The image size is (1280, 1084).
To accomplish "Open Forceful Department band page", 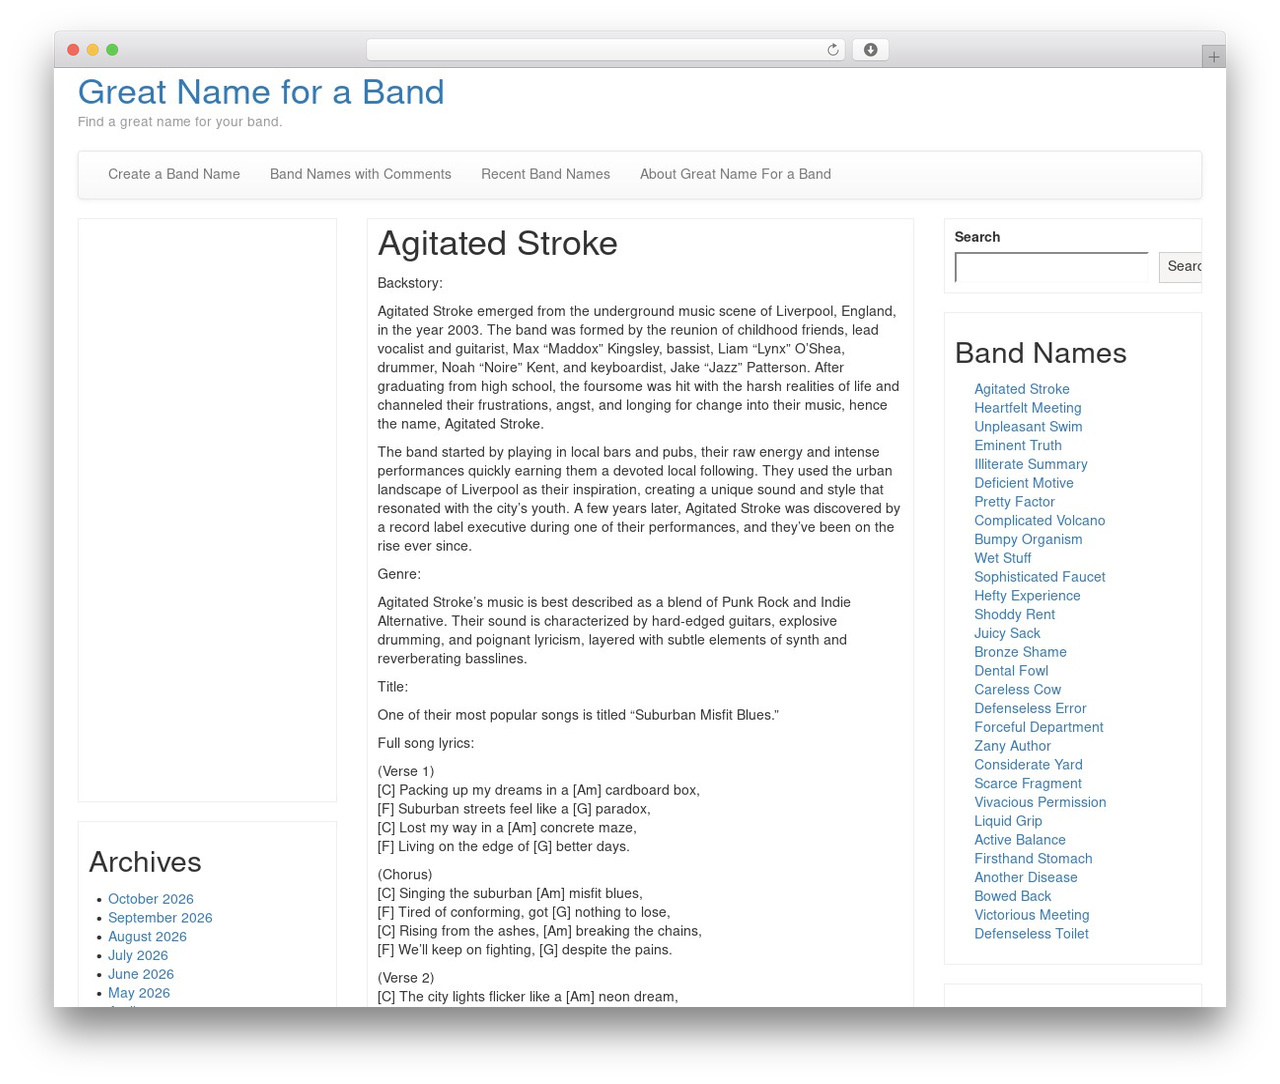I will (x=1039, y=727).
